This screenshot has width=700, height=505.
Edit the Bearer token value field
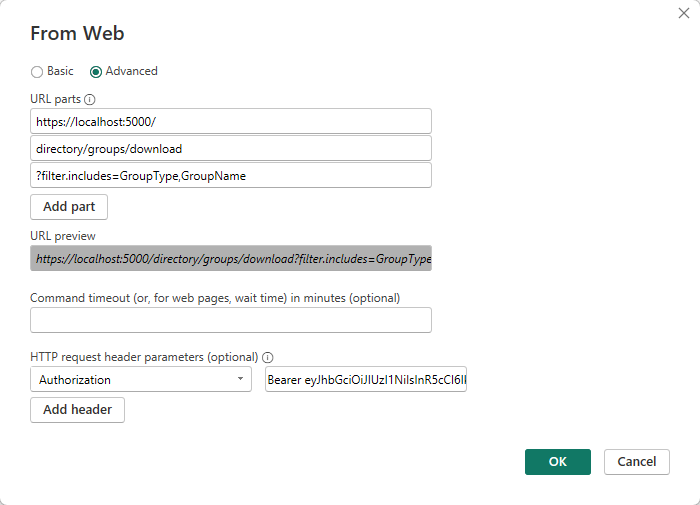(x=366, y=379)
